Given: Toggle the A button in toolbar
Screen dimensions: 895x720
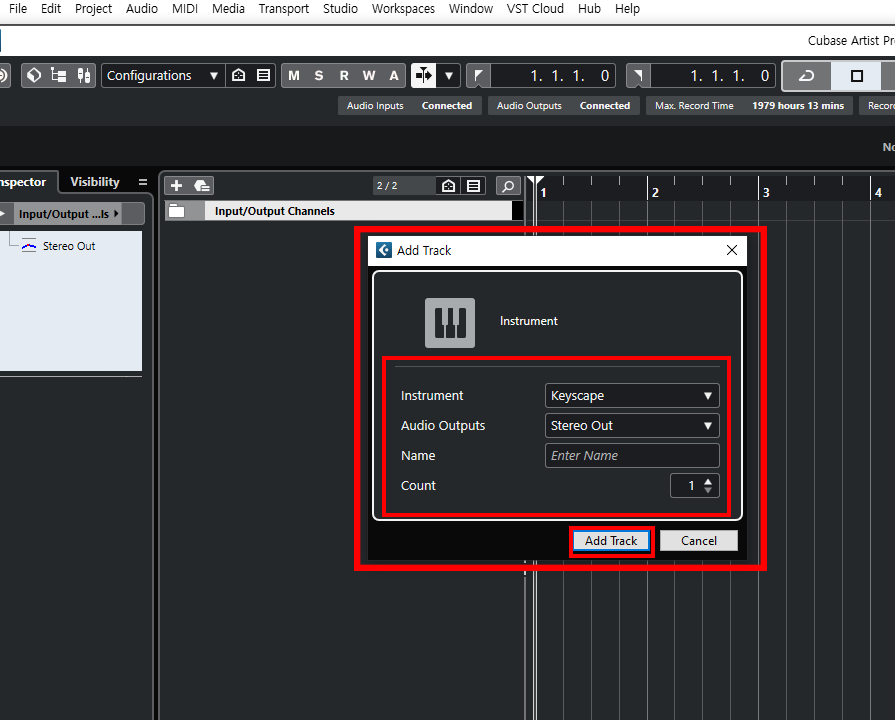Looking at the screenshot, I should [x=394, y=75].
